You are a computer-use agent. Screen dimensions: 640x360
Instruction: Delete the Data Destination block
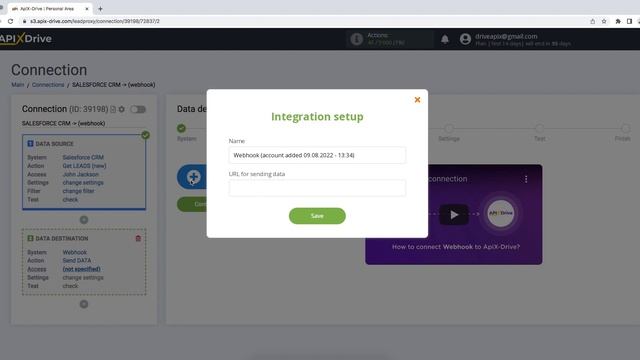(x=138, y=238)
